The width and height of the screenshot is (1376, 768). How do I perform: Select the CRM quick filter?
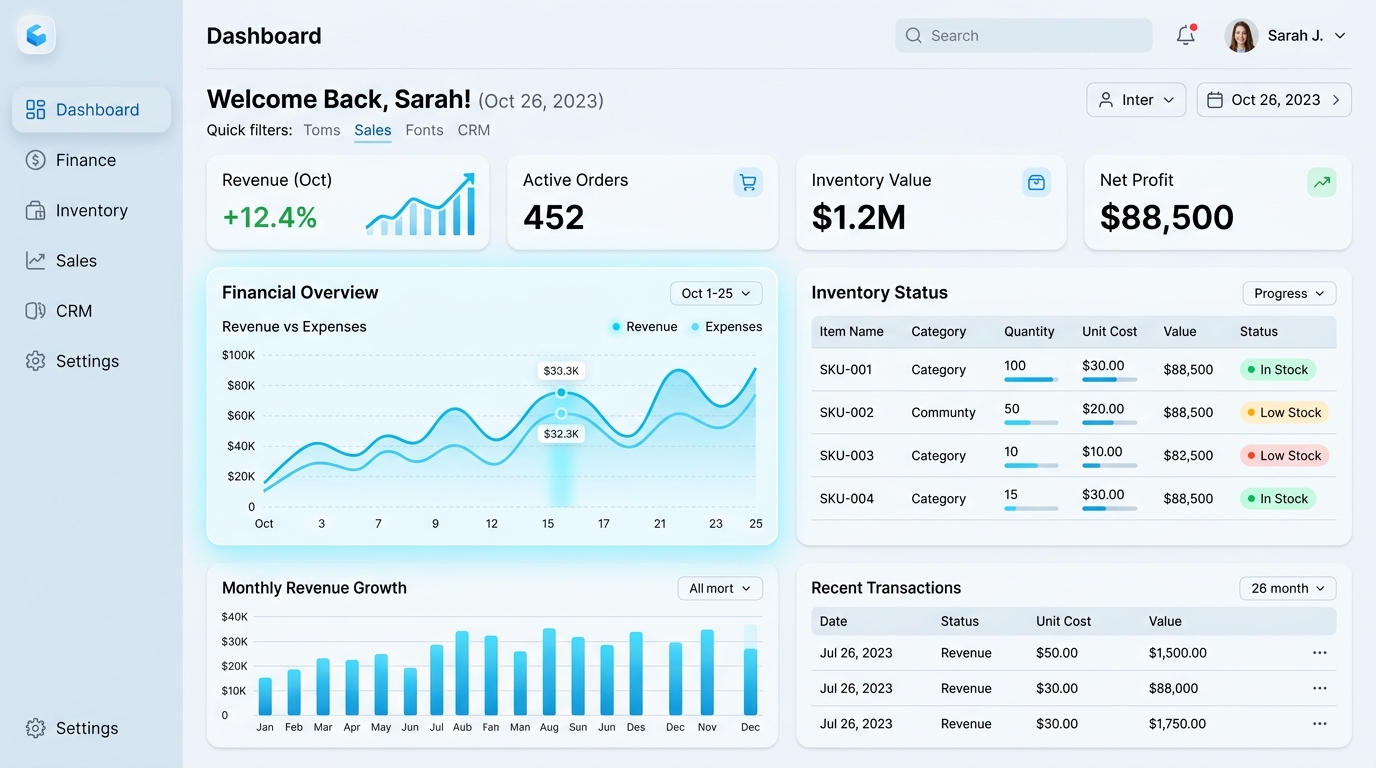pyautogui.click(x=474, y=130)
